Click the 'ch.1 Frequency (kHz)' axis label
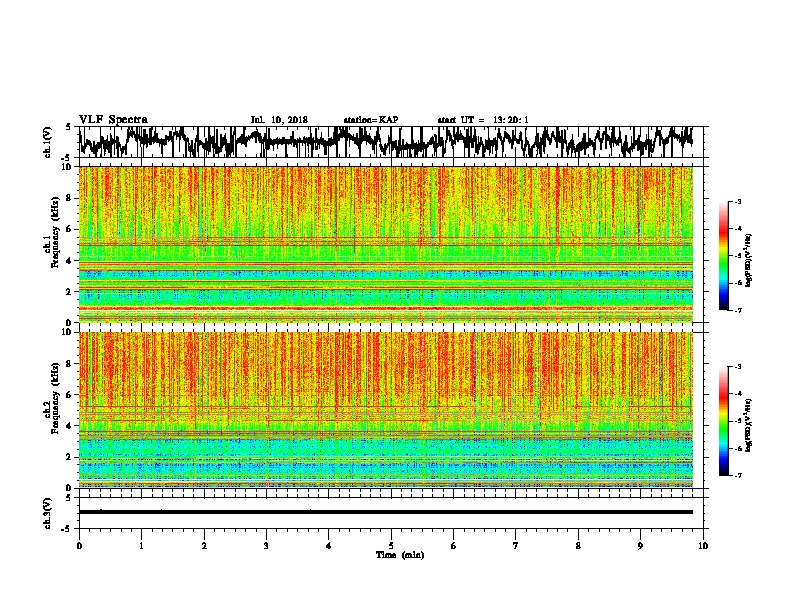 [52, 232]
